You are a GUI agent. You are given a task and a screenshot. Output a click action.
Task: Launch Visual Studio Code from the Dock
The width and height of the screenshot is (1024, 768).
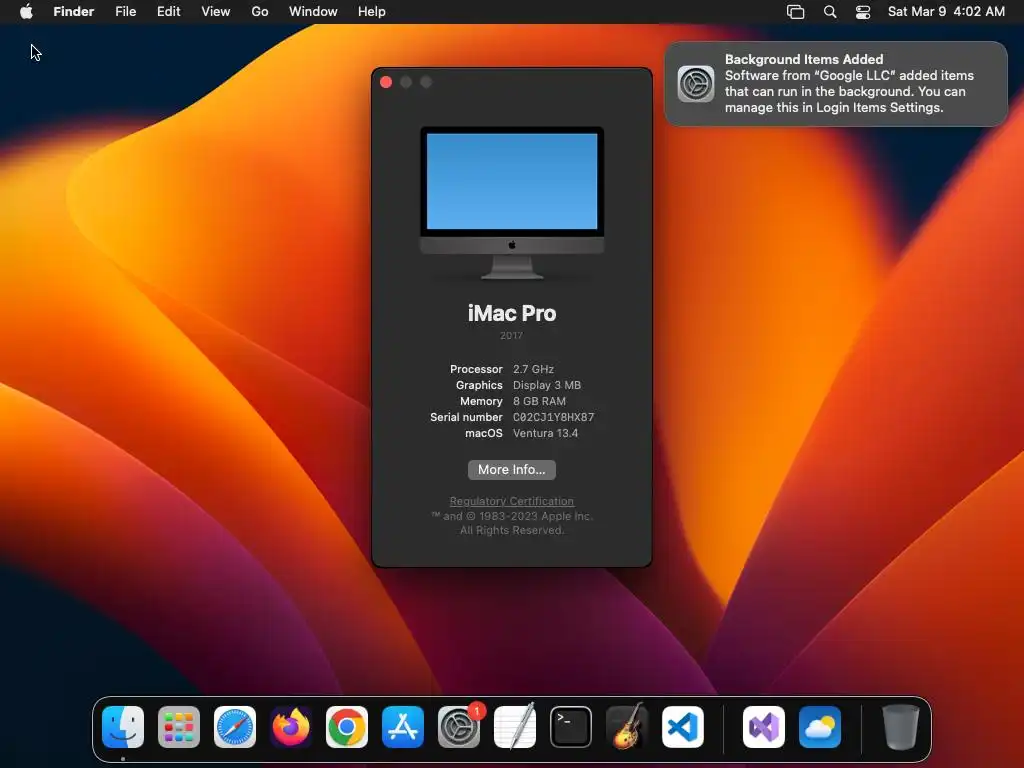coord(683,727)
